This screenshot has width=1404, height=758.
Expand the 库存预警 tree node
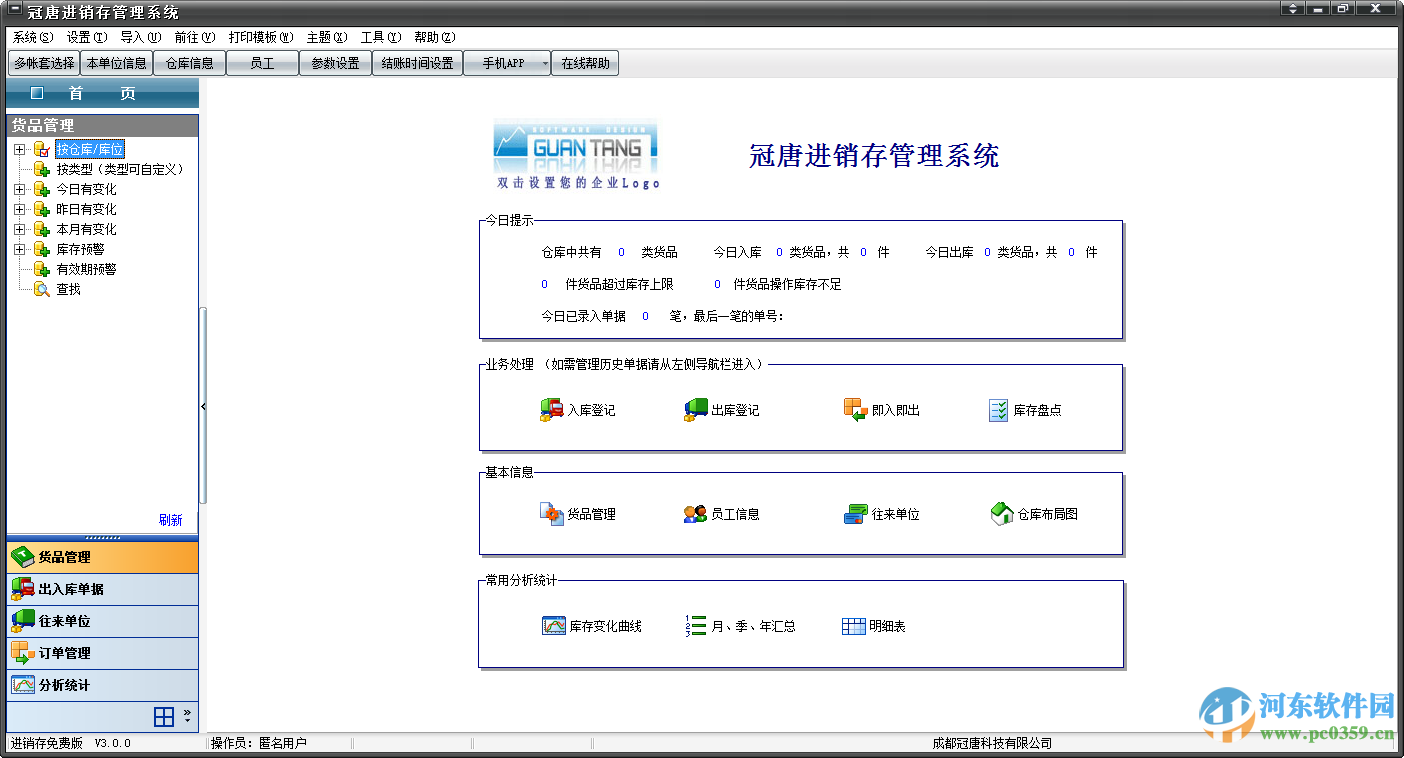(x=19, y=249)
